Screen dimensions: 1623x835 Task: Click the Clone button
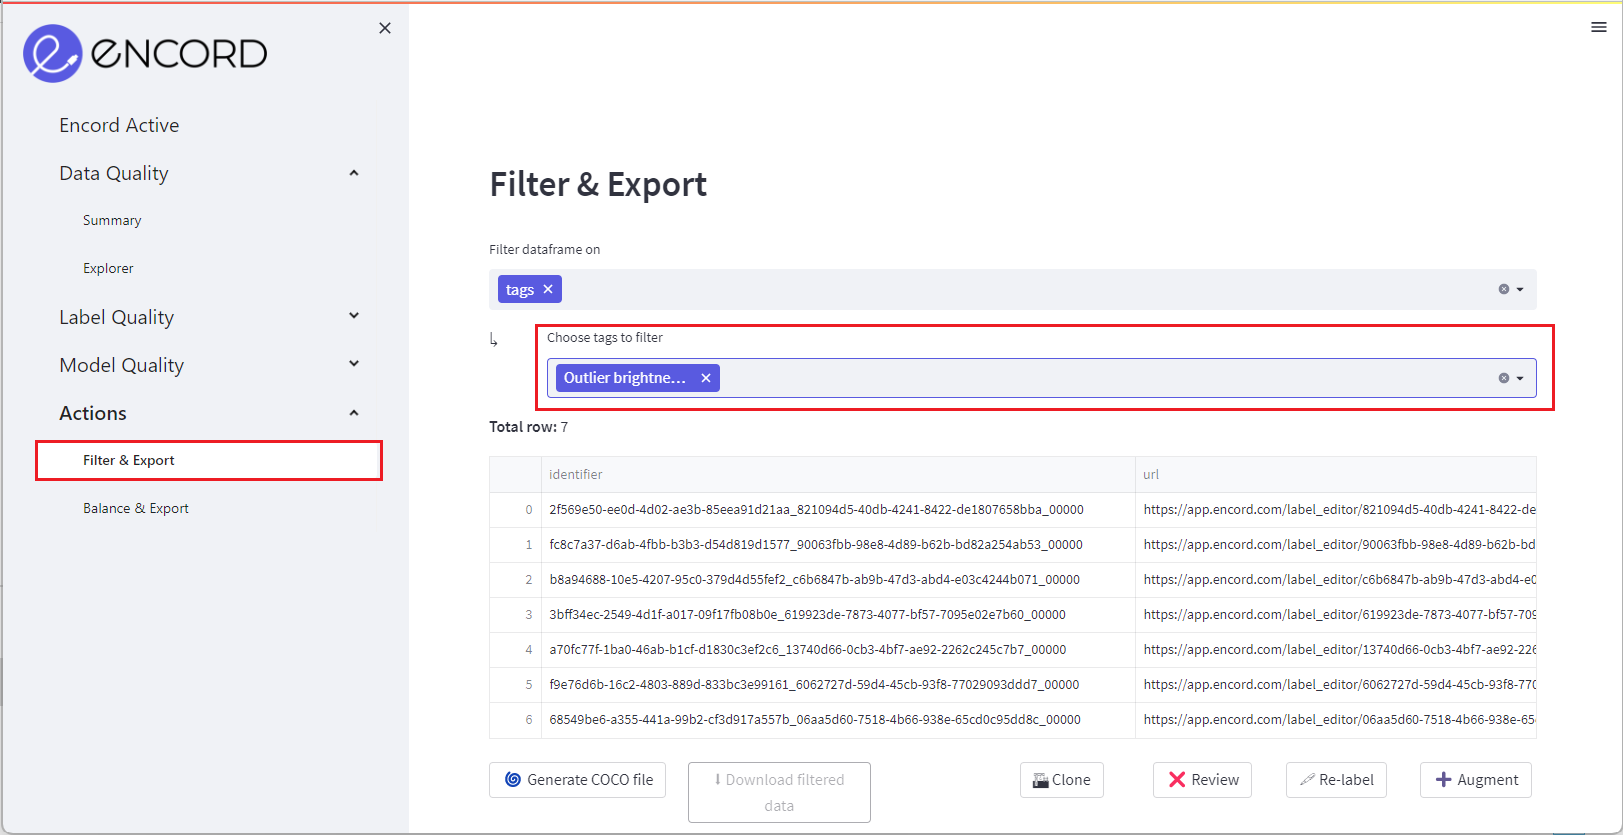[1062, 780]
